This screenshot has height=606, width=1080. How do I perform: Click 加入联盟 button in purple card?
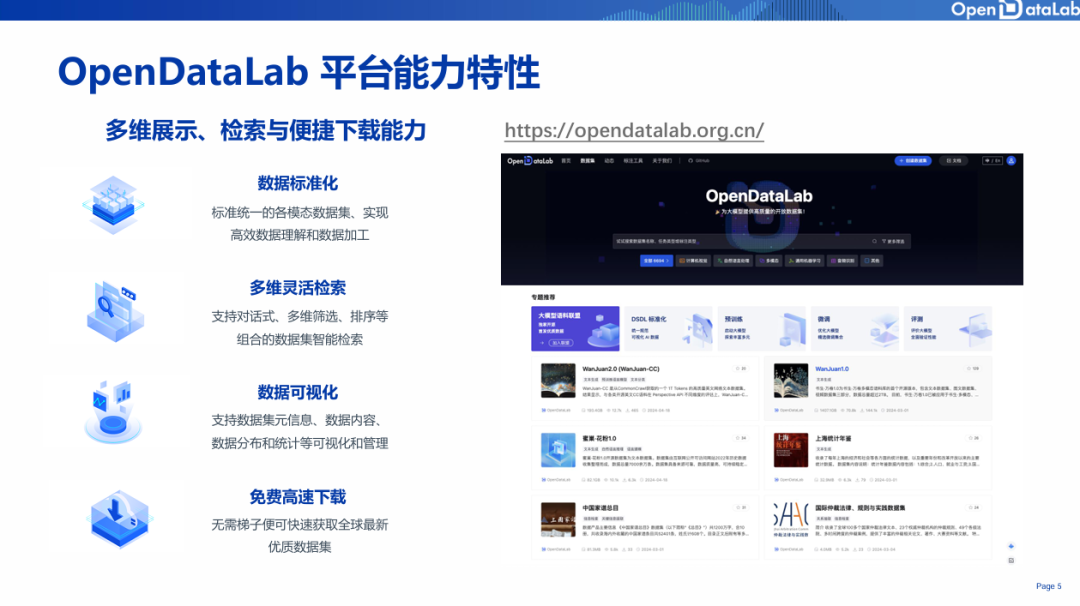(560, 342)
